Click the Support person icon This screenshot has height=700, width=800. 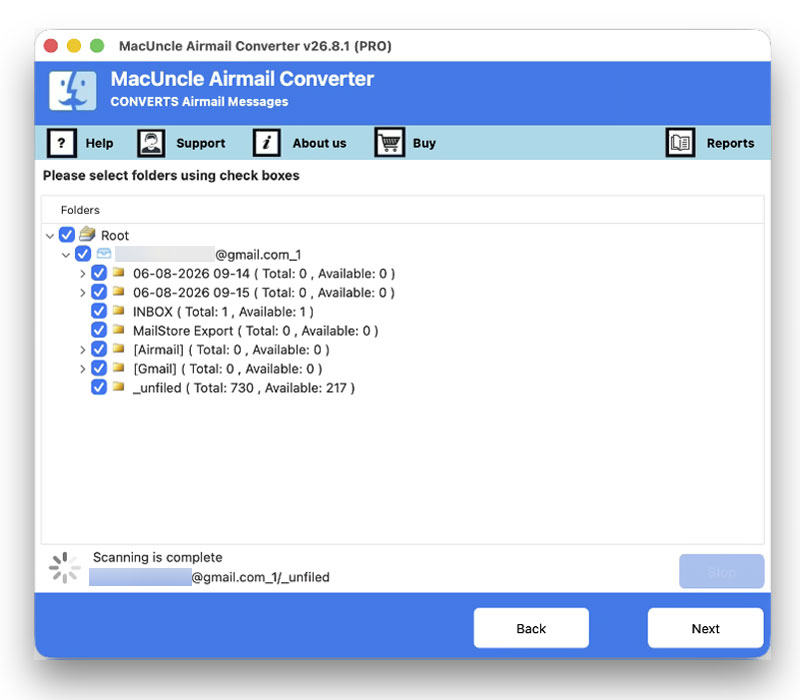(x=151, y=143)
